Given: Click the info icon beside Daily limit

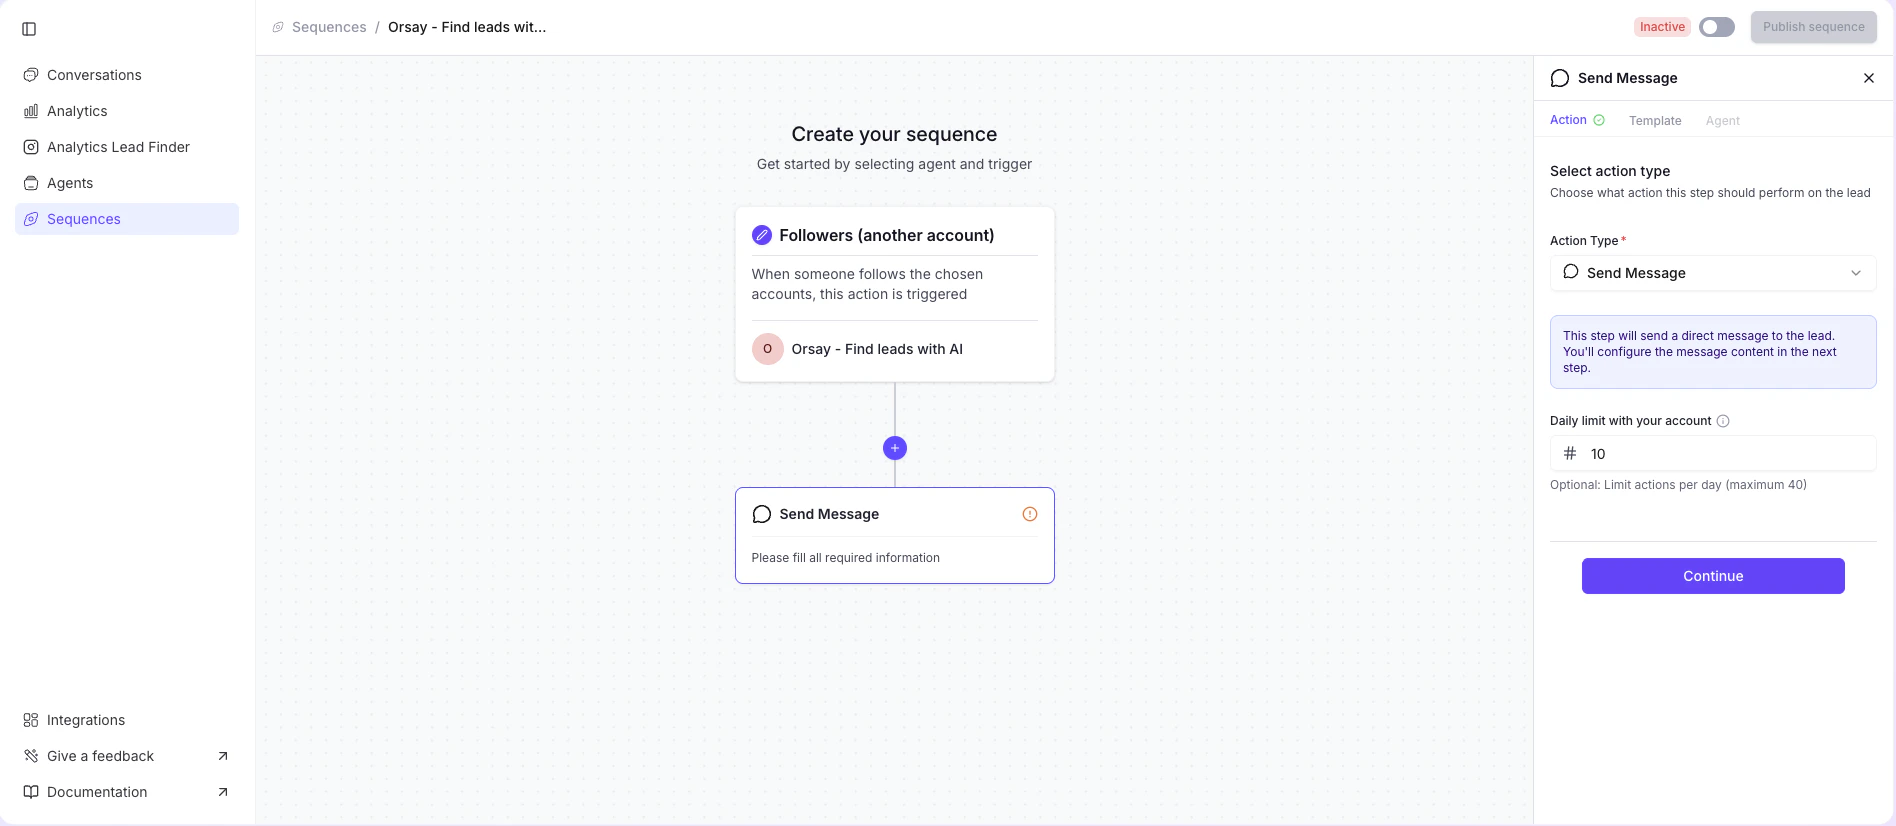Looking at the screenshot, I should point(1723,421).
